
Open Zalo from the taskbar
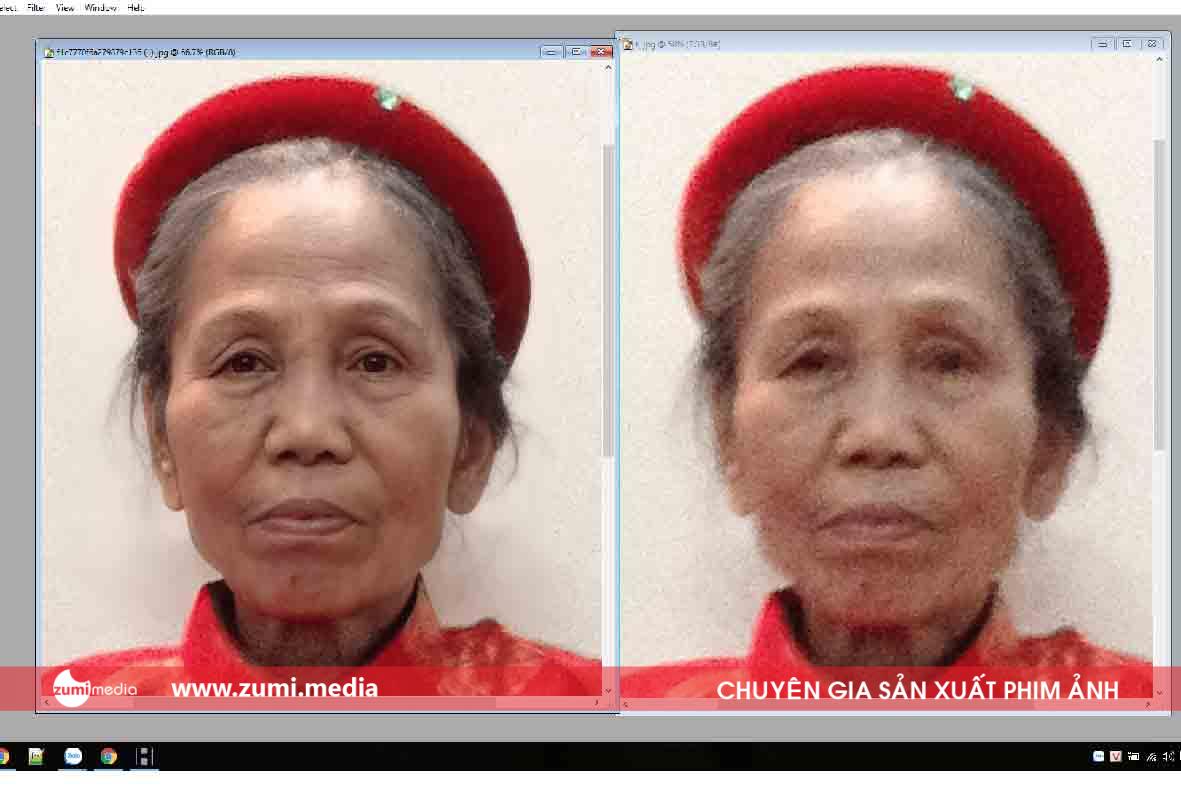[x=73, y=756]
